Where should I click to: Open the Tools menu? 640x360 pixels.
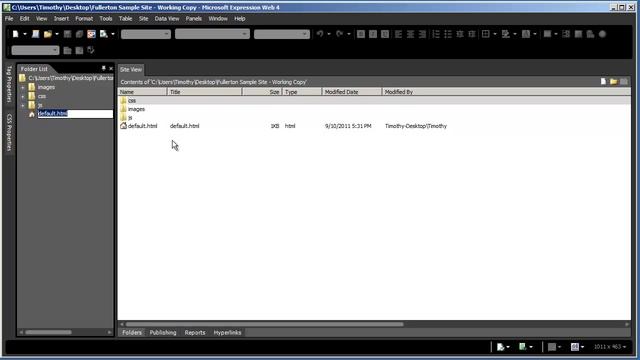click(x=106, y=19)
